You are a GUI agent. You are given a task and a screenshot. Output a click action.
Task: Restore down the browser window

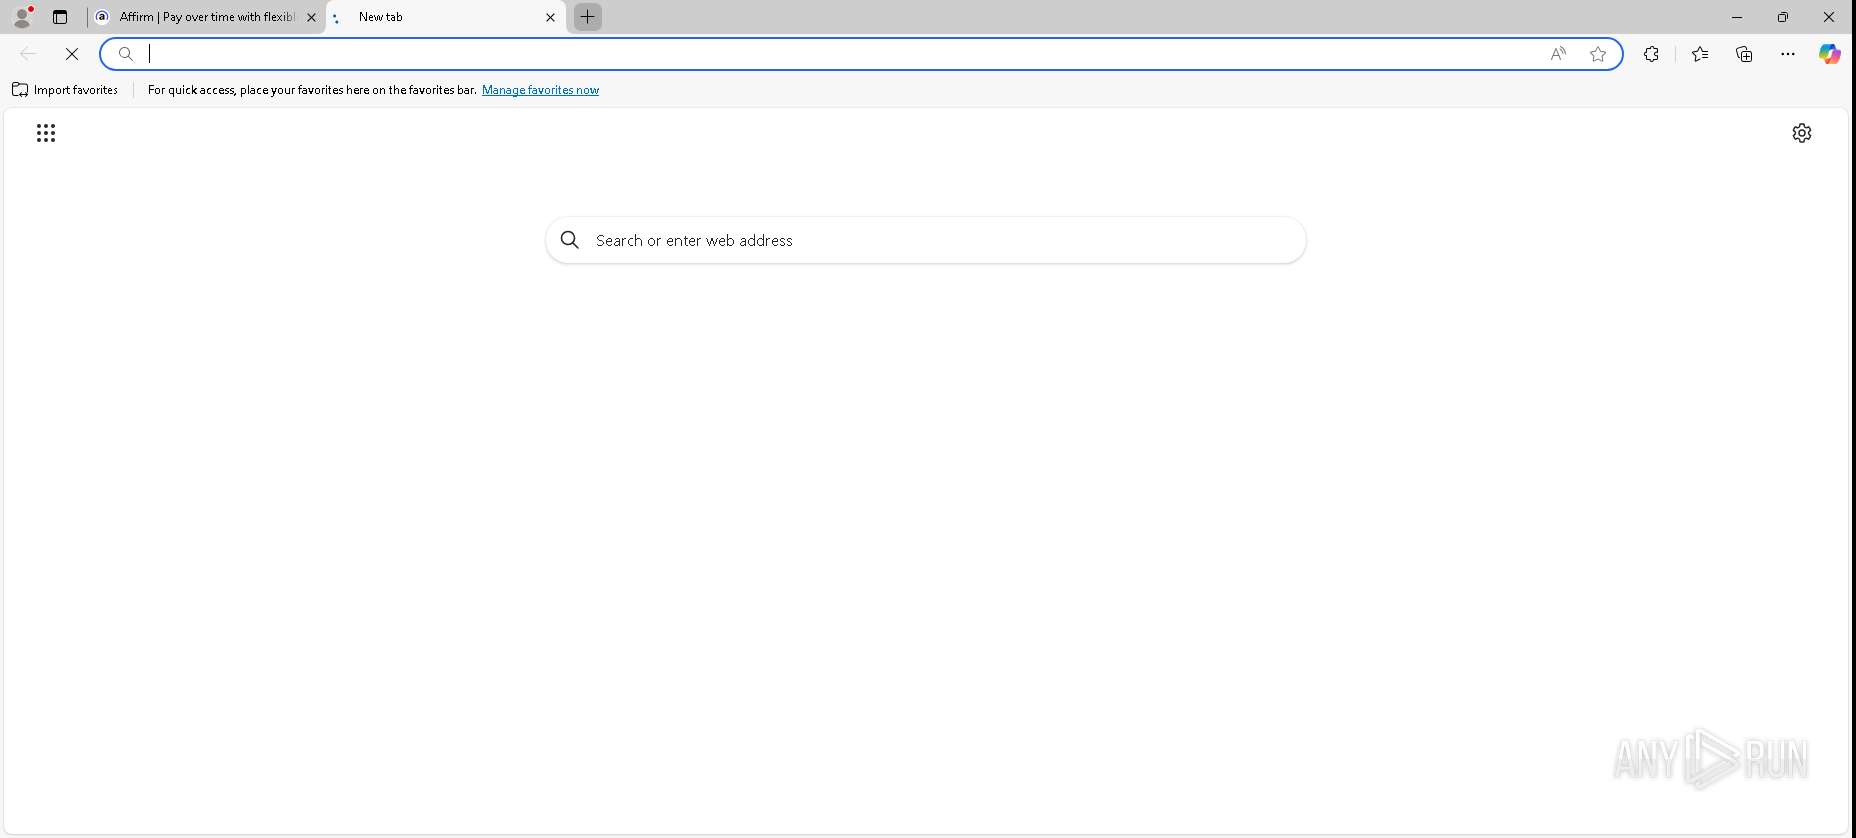pos(1783,17)
